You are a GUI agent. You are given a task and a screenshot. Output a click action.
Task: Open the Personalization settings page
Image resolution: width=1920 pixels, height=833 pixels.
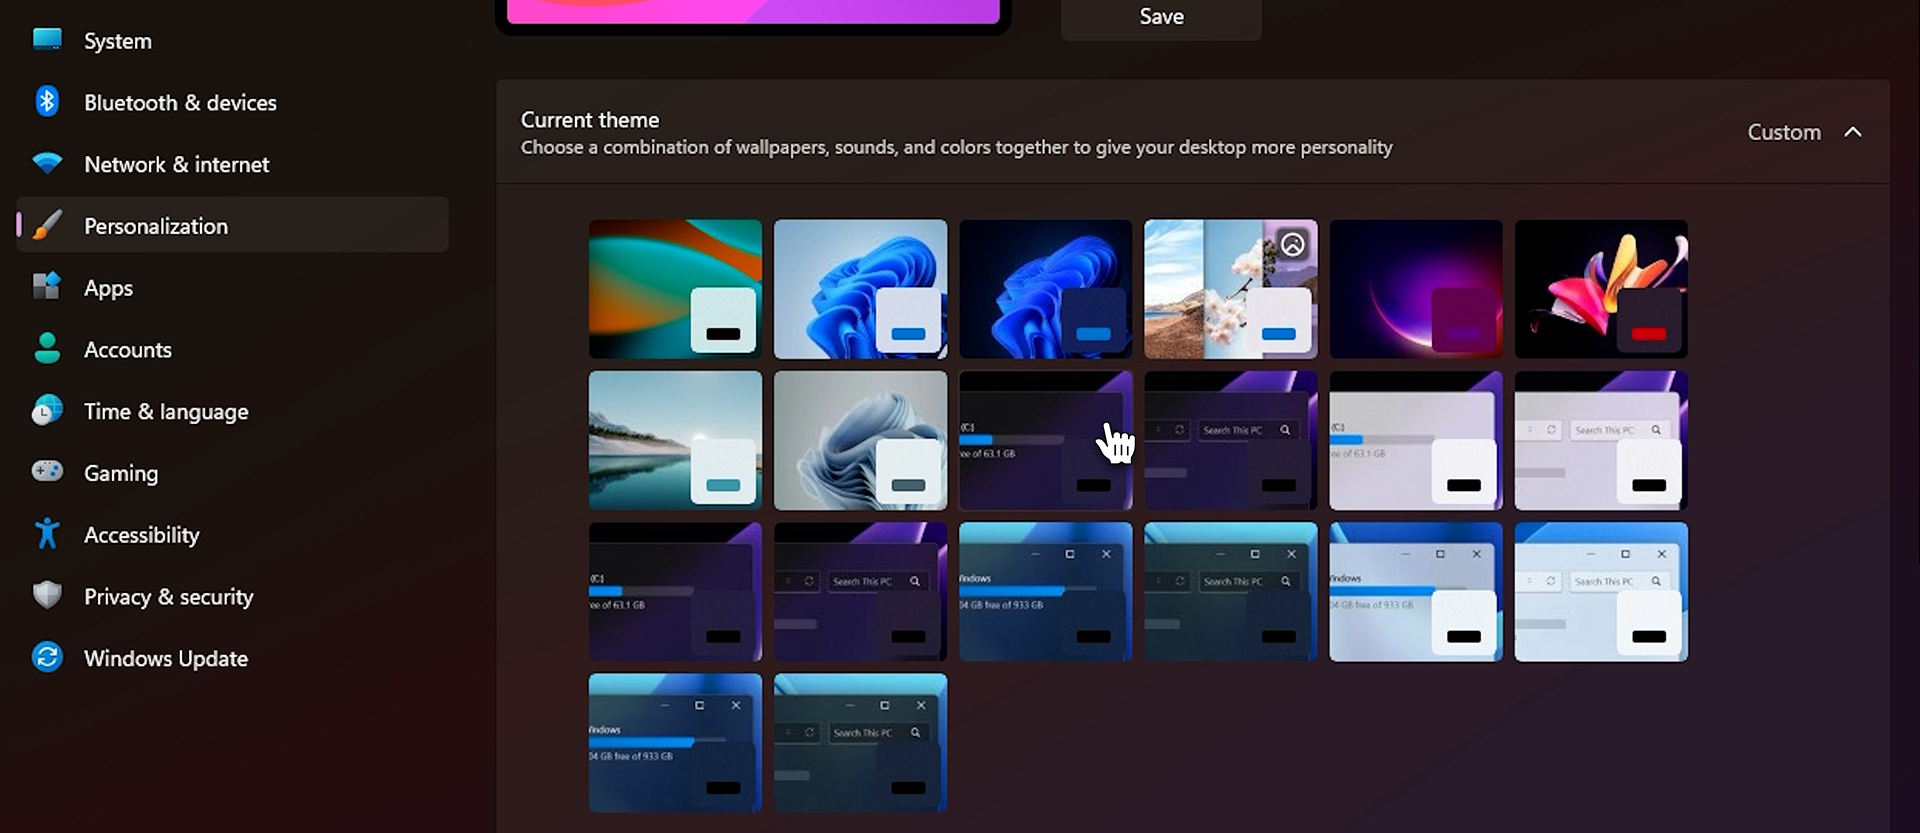tap(156, 226)
